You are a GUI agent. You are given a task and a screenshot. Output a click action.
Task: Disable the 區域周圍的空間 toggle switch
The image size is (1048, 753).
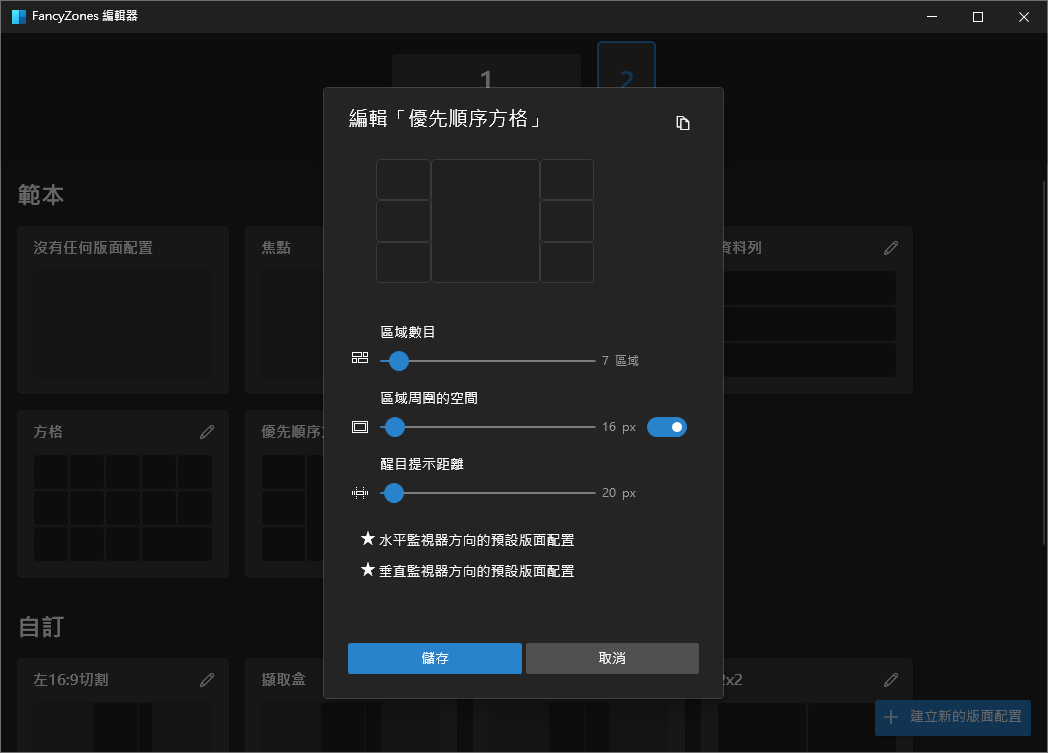667,426
